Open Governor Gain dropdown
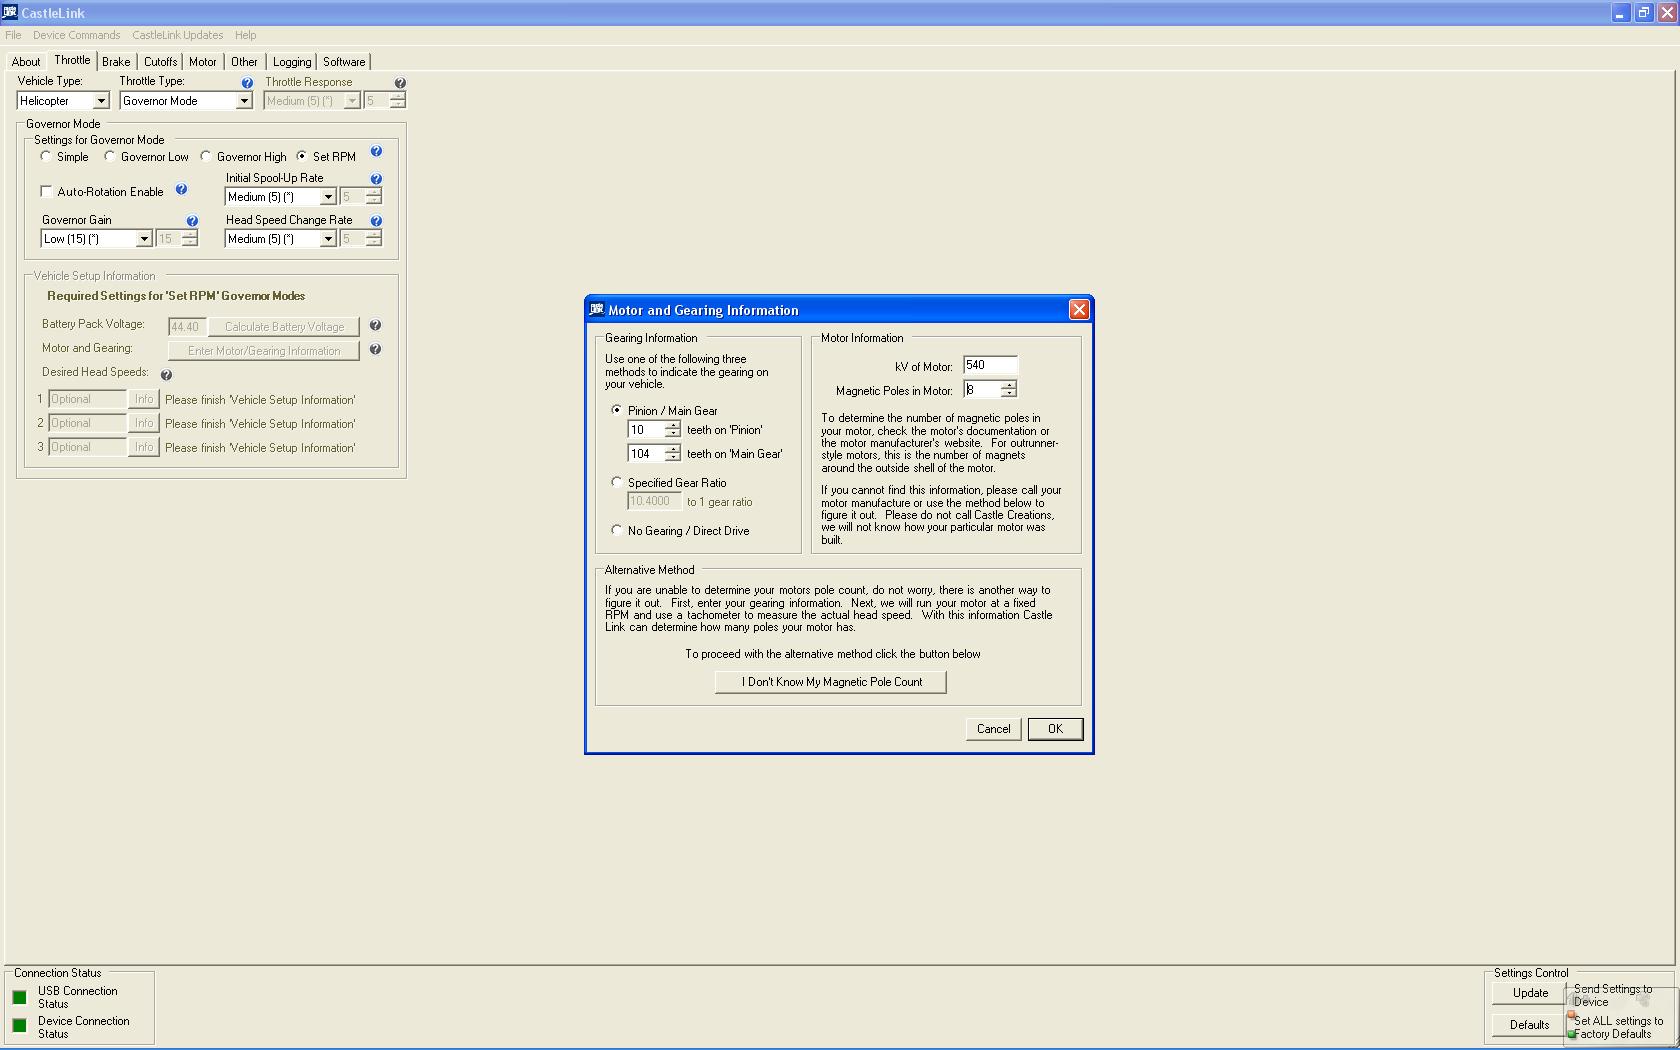Screen dimensions: 1680x1050 [143, 239]
